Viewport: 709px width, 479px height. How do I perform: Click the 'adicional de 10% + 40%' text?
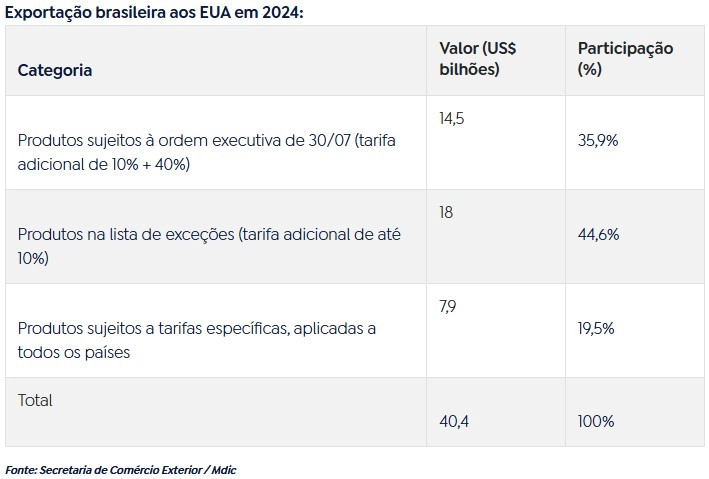[104, 164]
